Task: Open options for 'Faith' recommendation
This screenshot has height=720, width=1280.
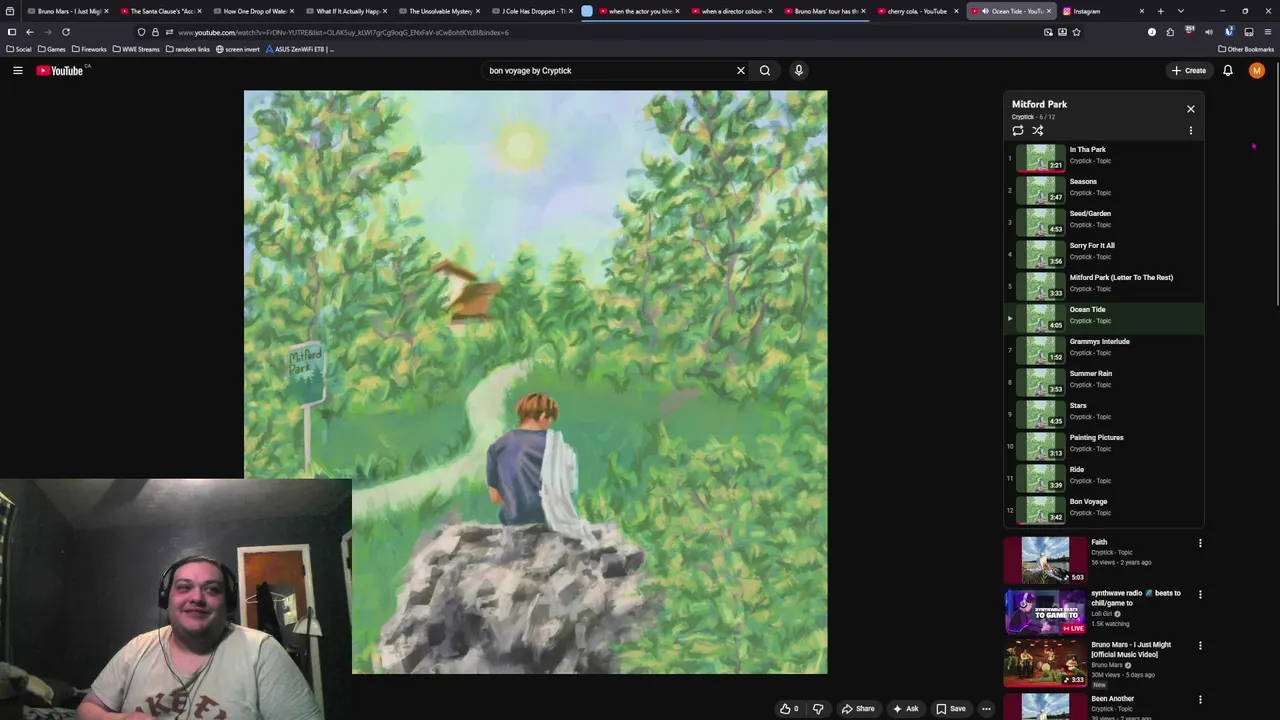Action: tap(1200, 543)
